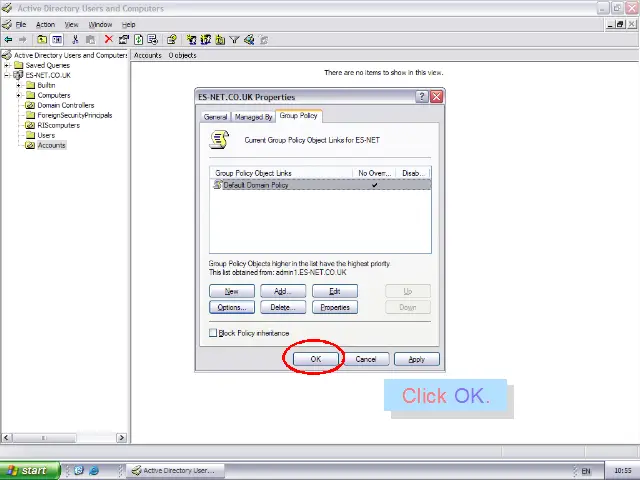Select the RIScomputers organizational unit

click(x=58, y=125)
